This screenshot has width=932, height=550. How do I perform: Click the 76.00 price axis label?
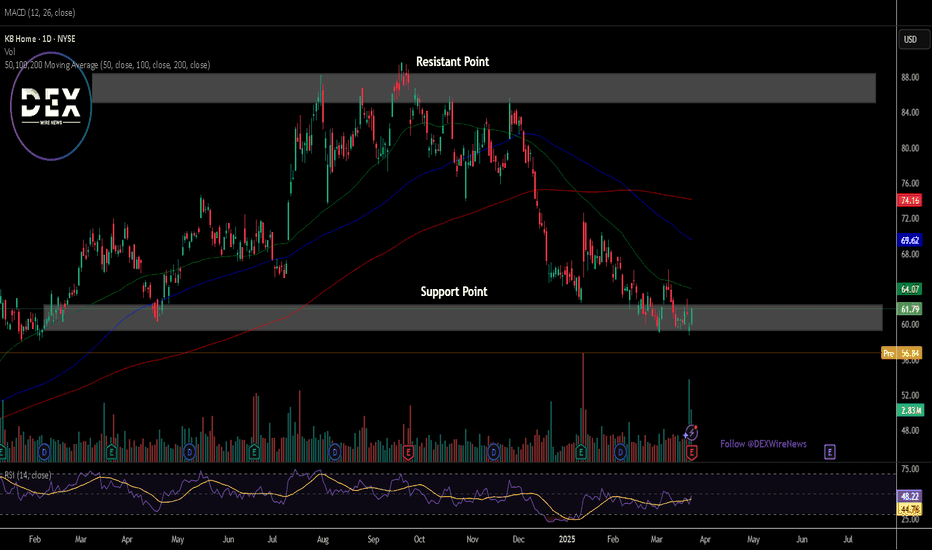910,183
